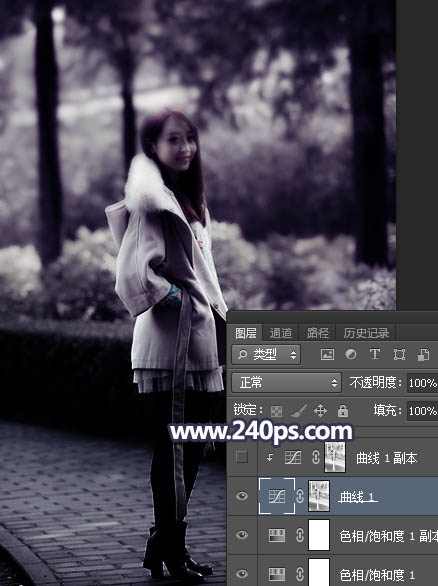
Task: Select the 曲线 1 副本 layer name
Action: click(386, 458)
